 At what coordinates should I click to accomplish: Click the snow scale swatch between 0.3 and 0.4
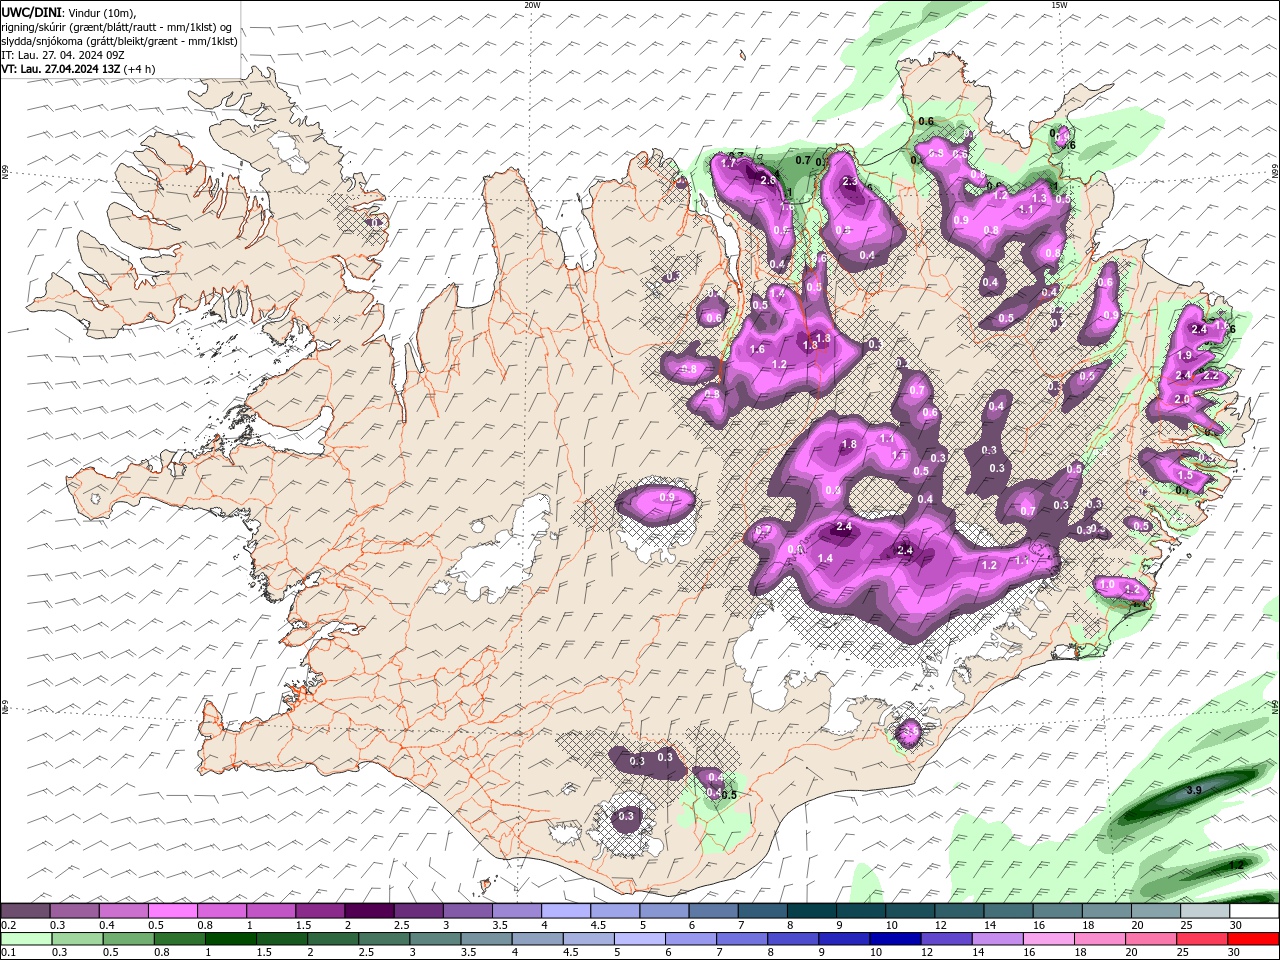[75, 911]
